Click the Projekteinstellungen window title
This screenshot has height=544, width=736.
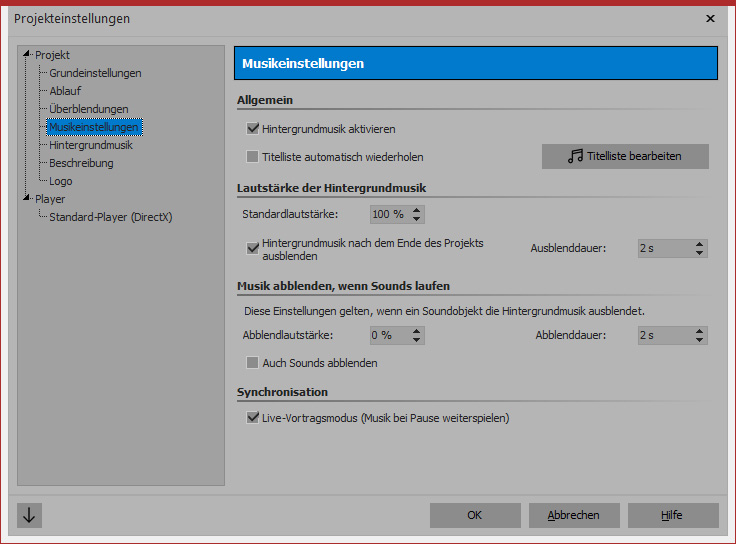click(x=72, y=19)
